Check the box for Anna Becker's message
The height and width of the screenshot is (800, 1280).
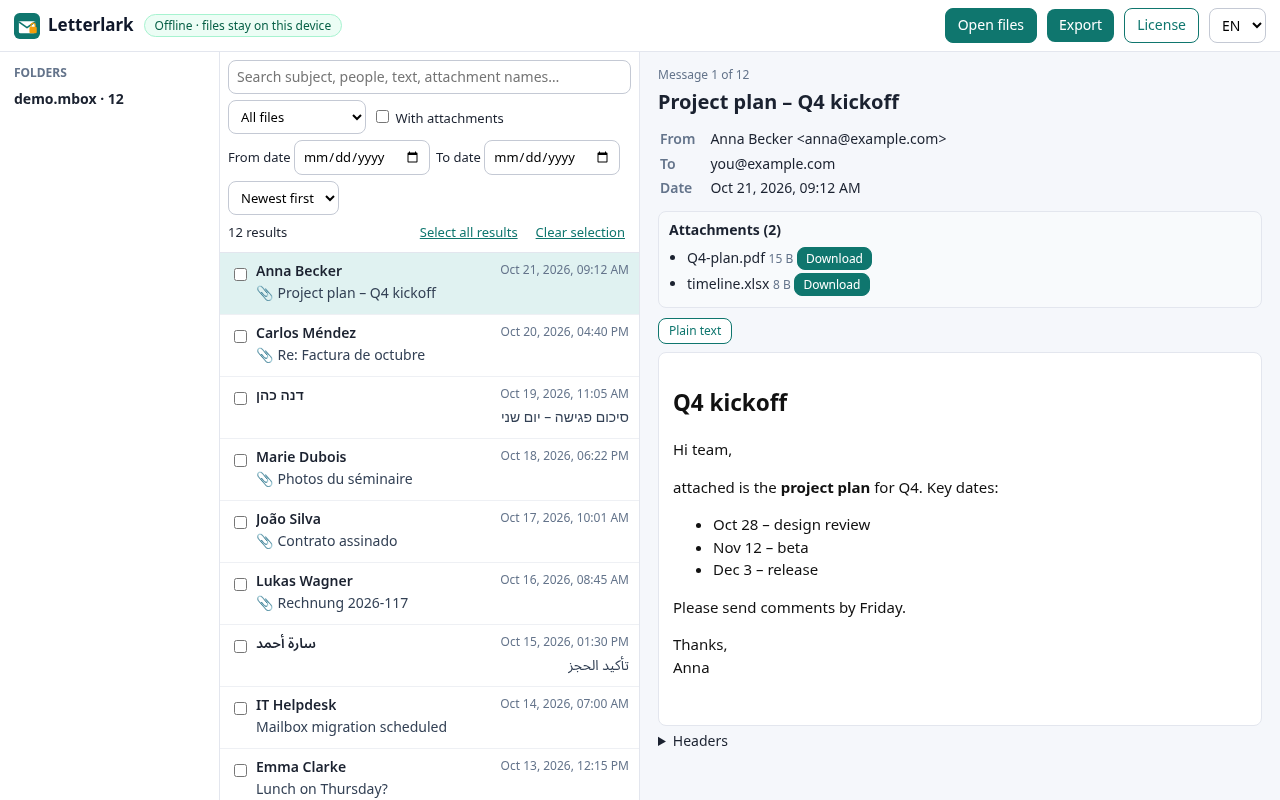(x=240, y=274)
